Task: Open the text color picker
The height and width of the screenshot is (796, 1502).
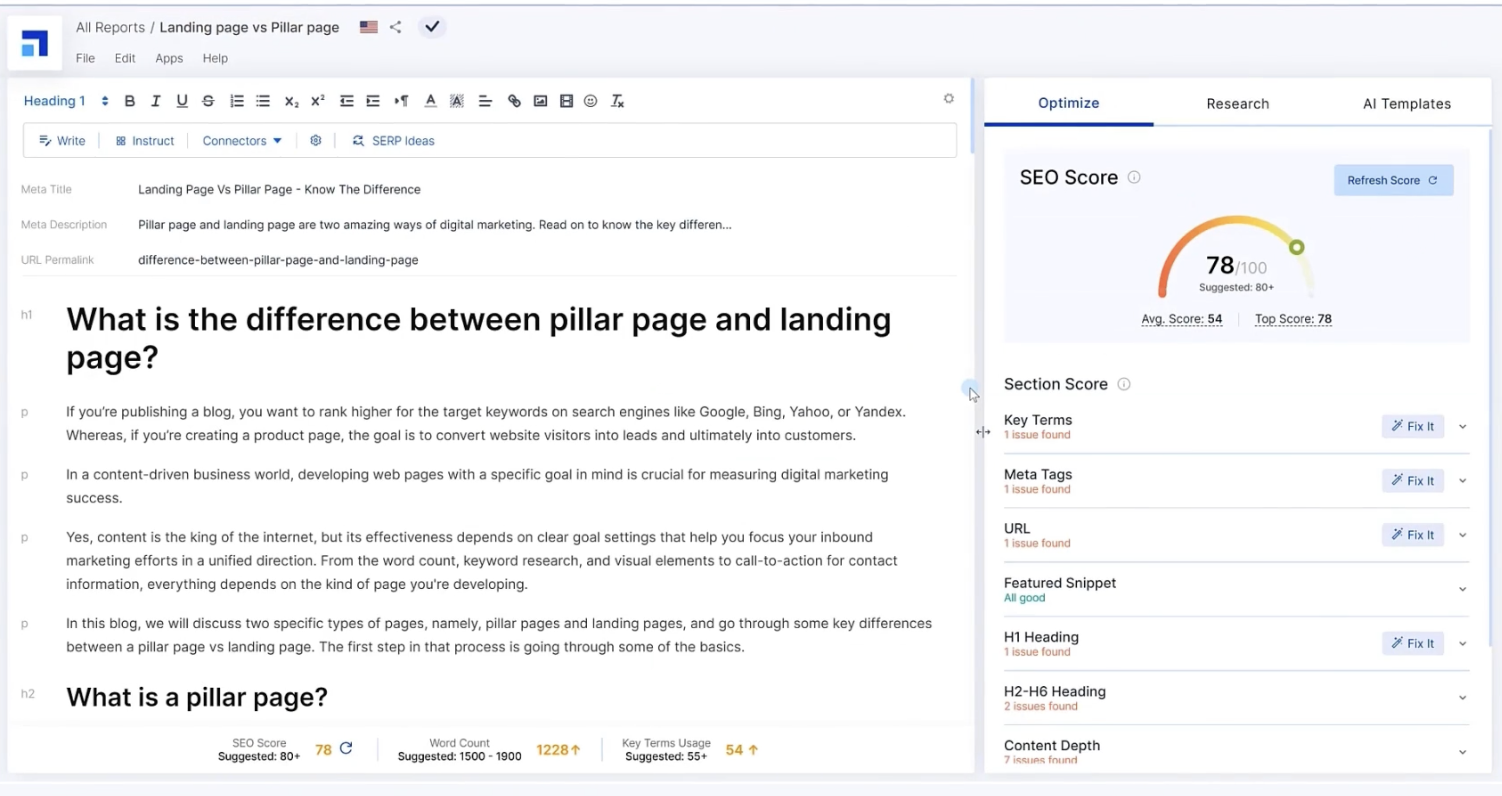Action: (x=430, y=101)
